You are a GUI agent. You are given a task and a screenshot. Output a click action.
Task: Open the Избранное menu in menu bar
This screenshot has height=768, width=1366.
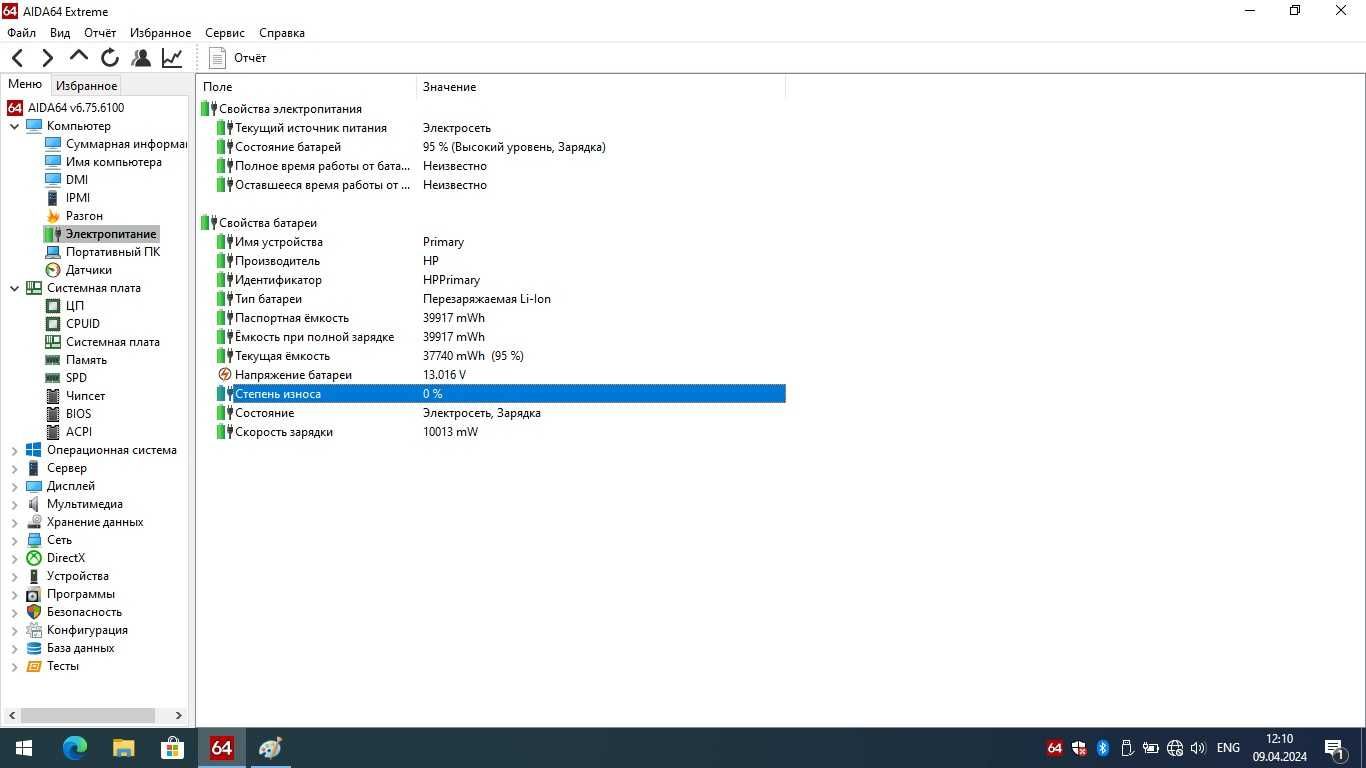tap(160, 32)
